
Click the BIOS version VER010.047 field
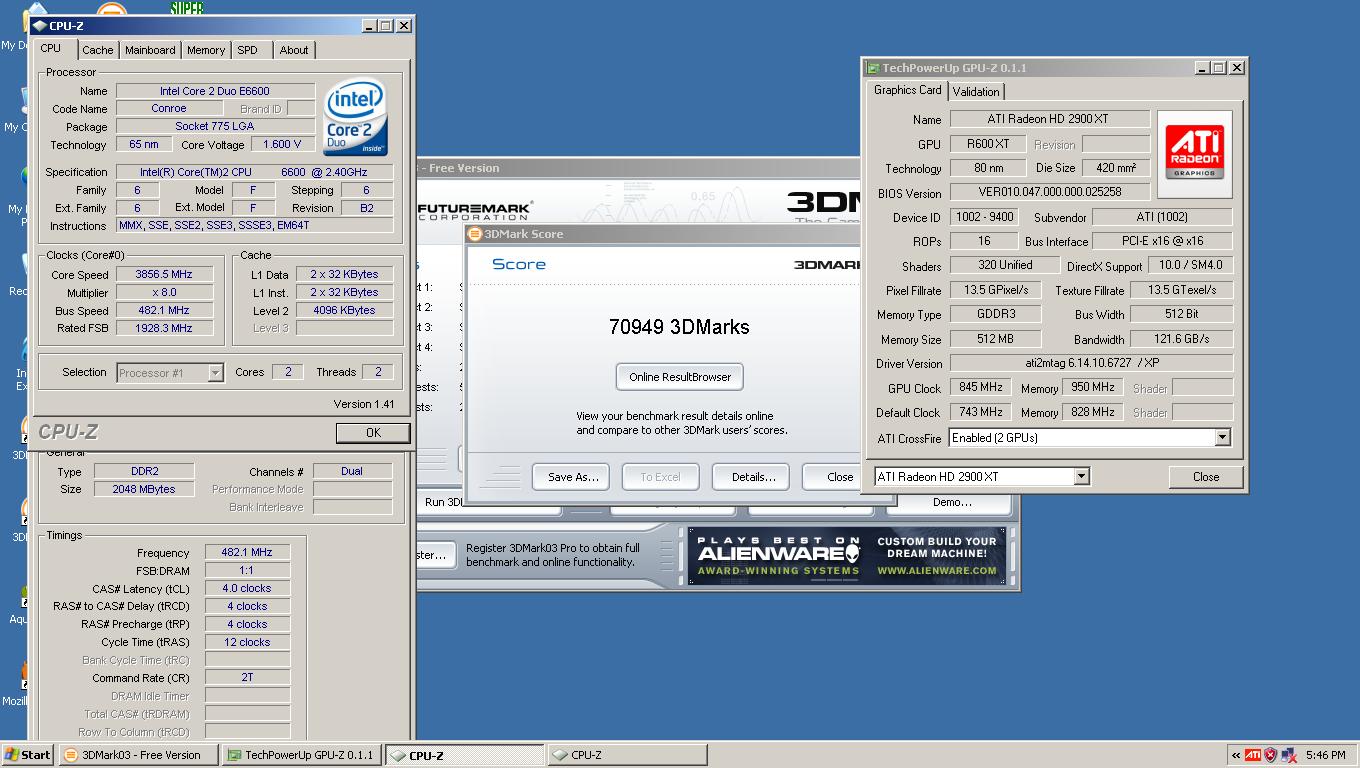[x=1049, y=192]
